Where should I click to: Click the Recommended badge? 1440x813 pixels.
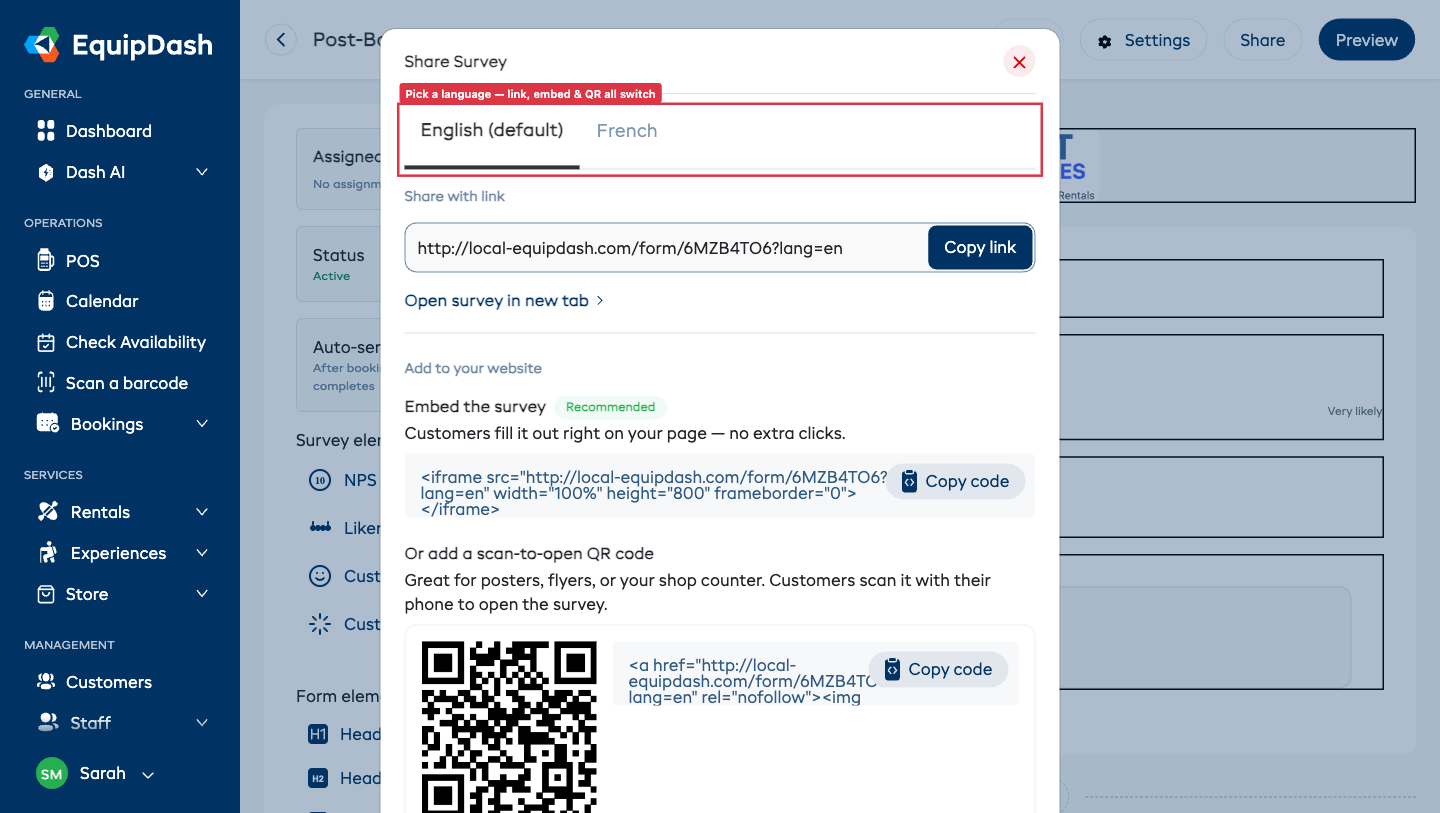(x=610, y=407)
